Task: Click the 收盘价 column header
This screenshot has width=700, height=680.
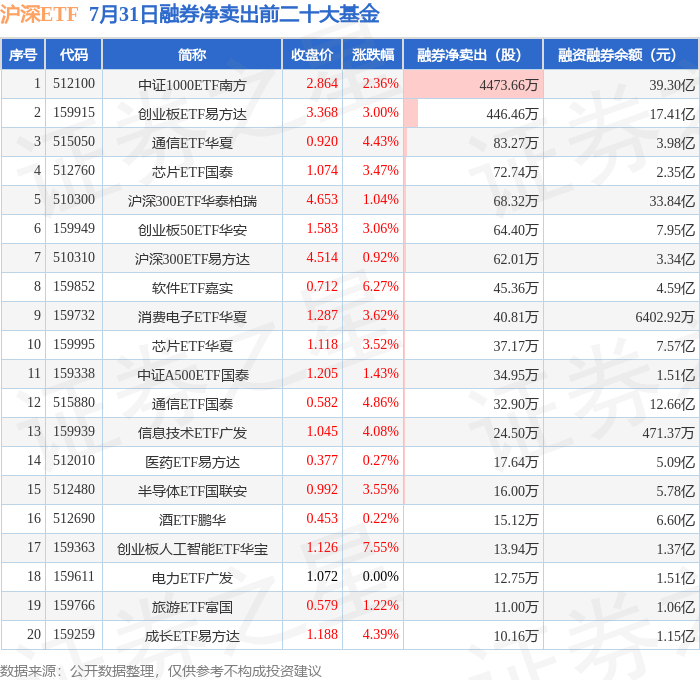Action: coord(312,54)
